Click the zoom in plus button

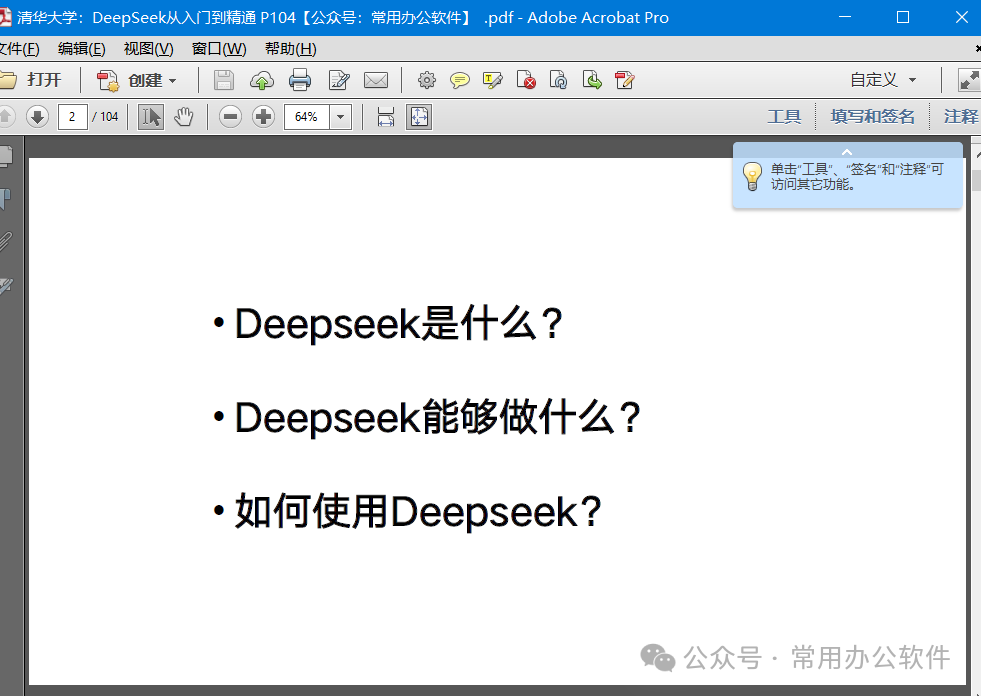point(263,117)
